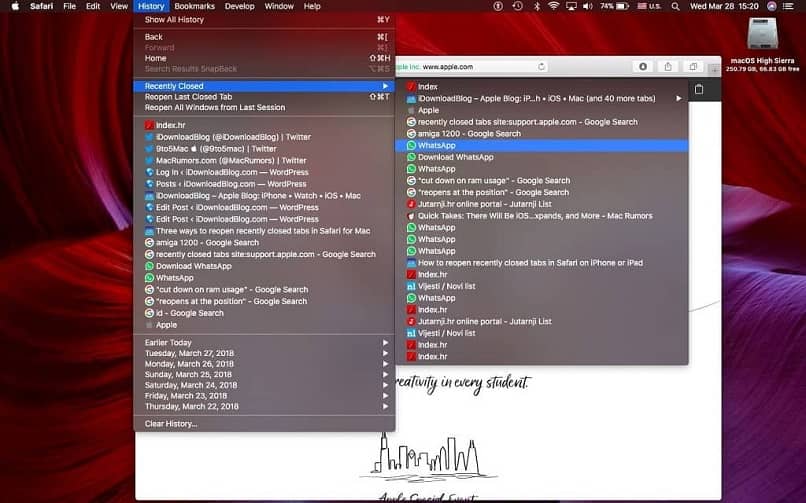806x503 pixels.
Task: Click Bluetooth icon in menu bar
Action: [536, 6]
